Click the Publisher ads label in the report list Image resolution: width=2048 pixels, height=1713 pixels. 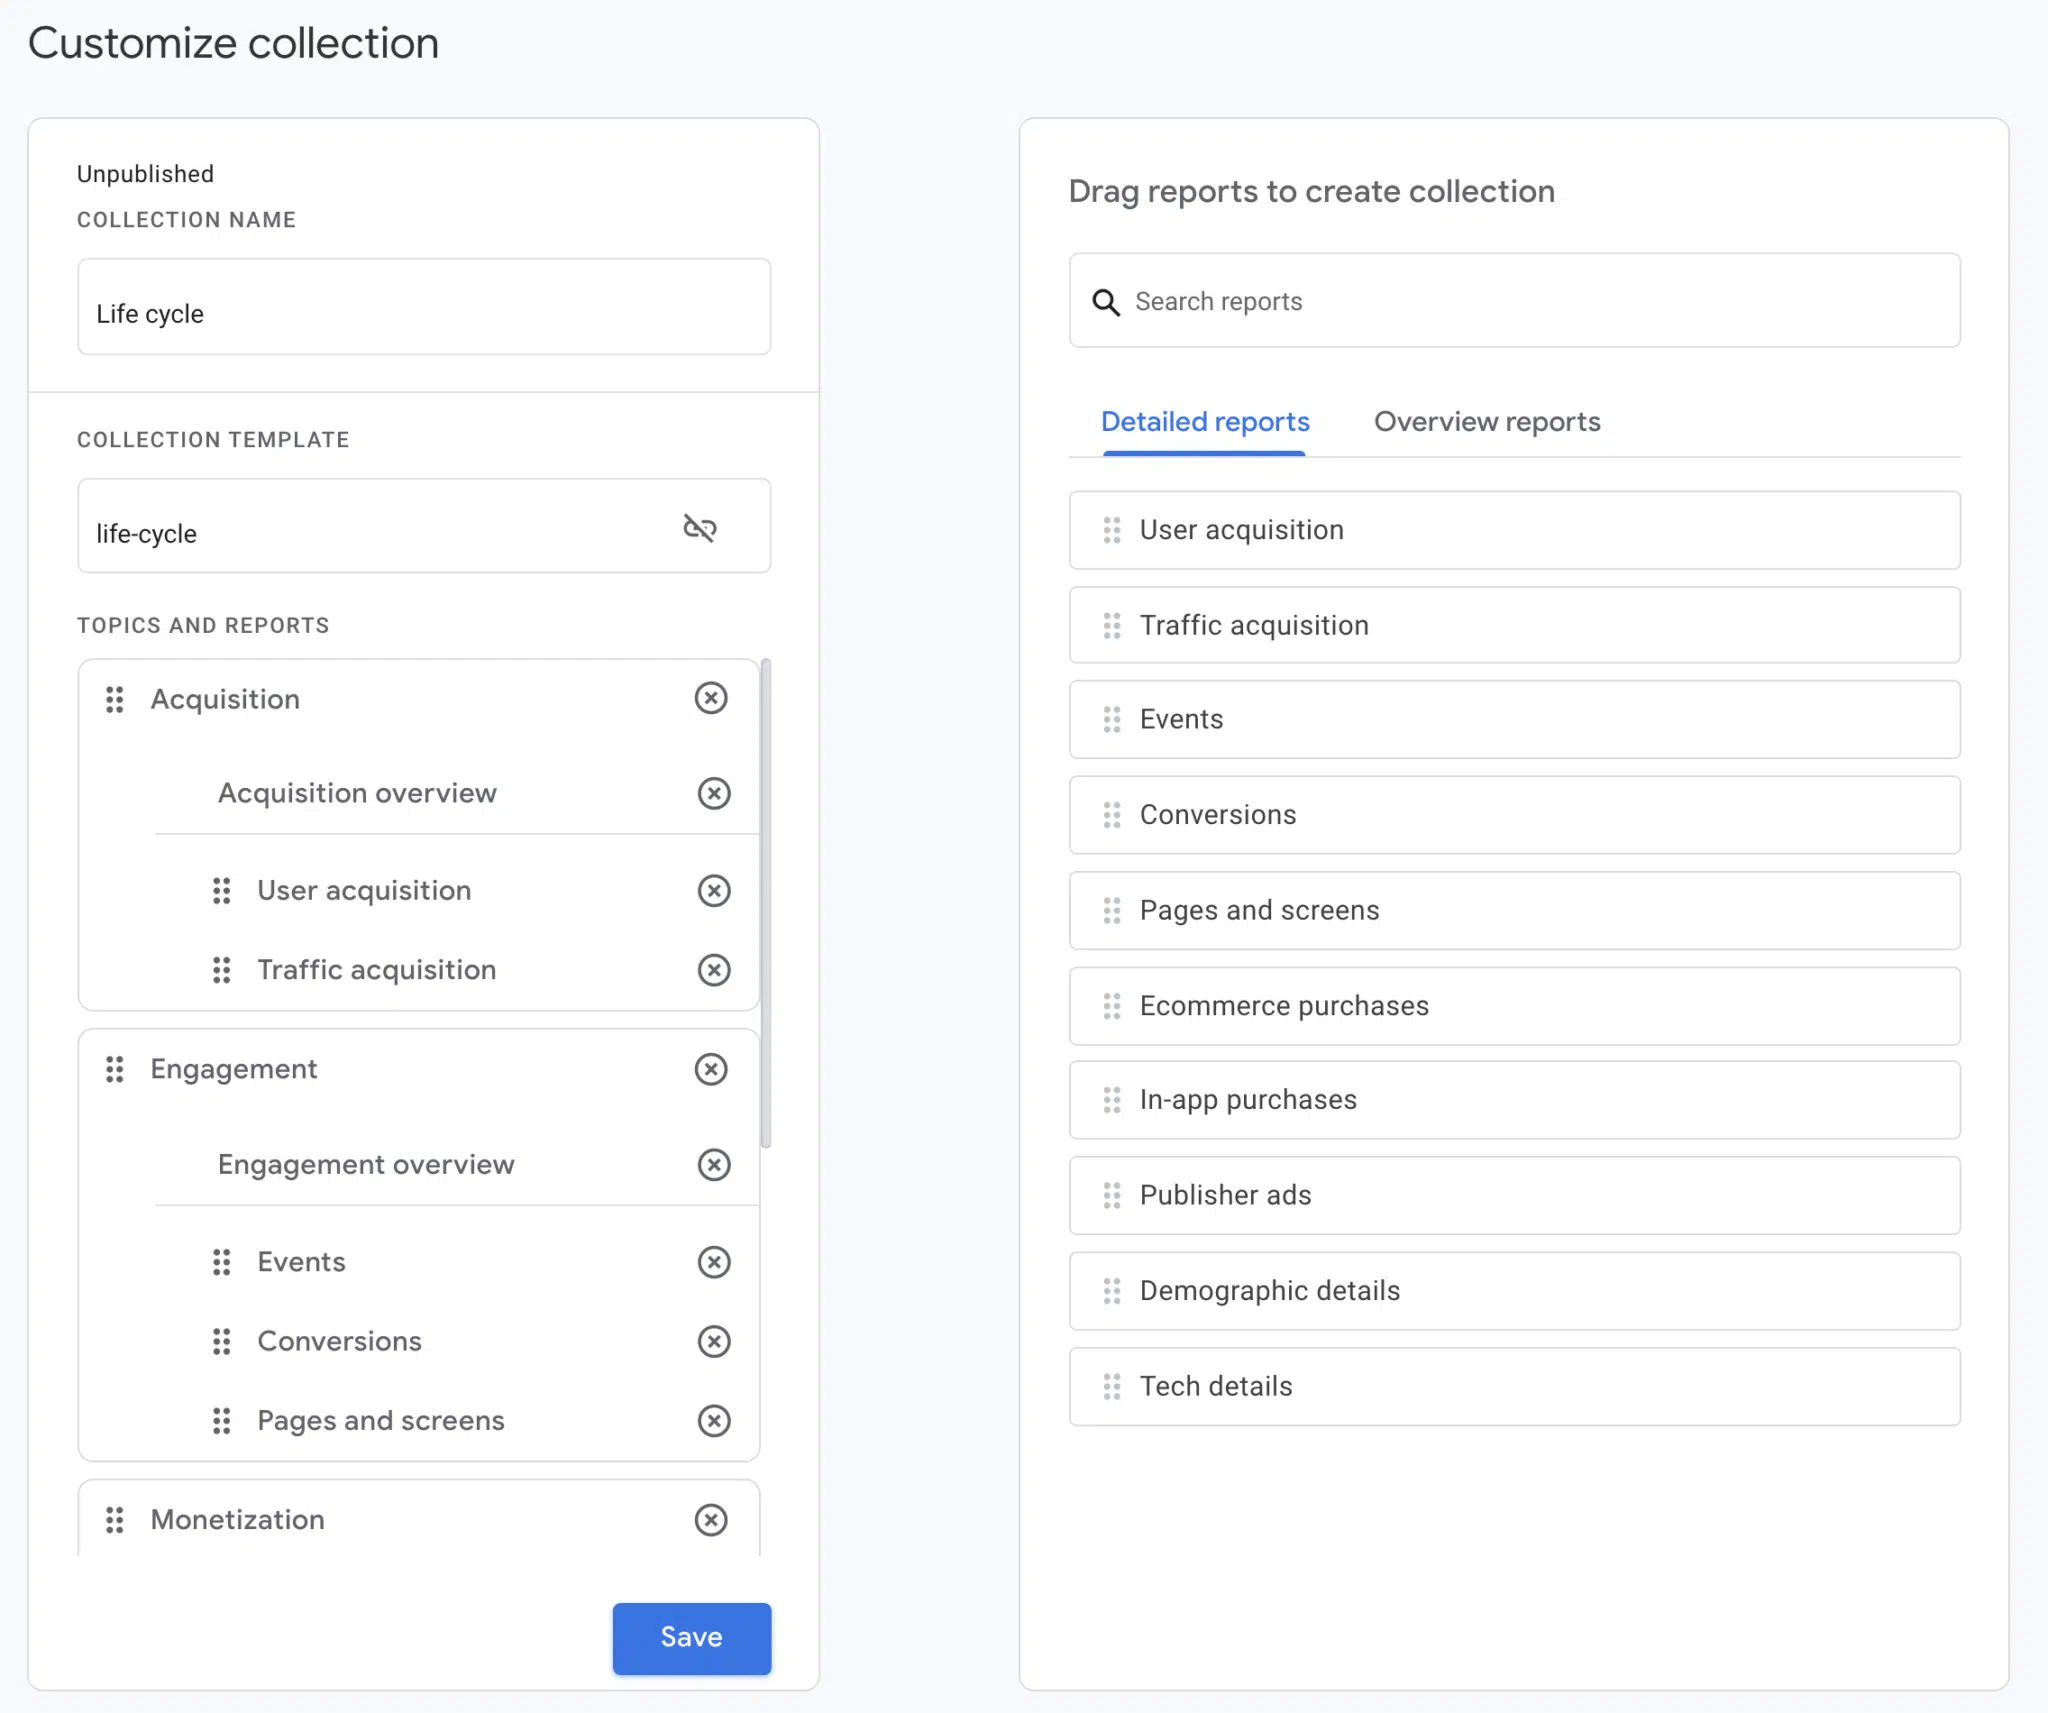click(x=1225, y=1195)
